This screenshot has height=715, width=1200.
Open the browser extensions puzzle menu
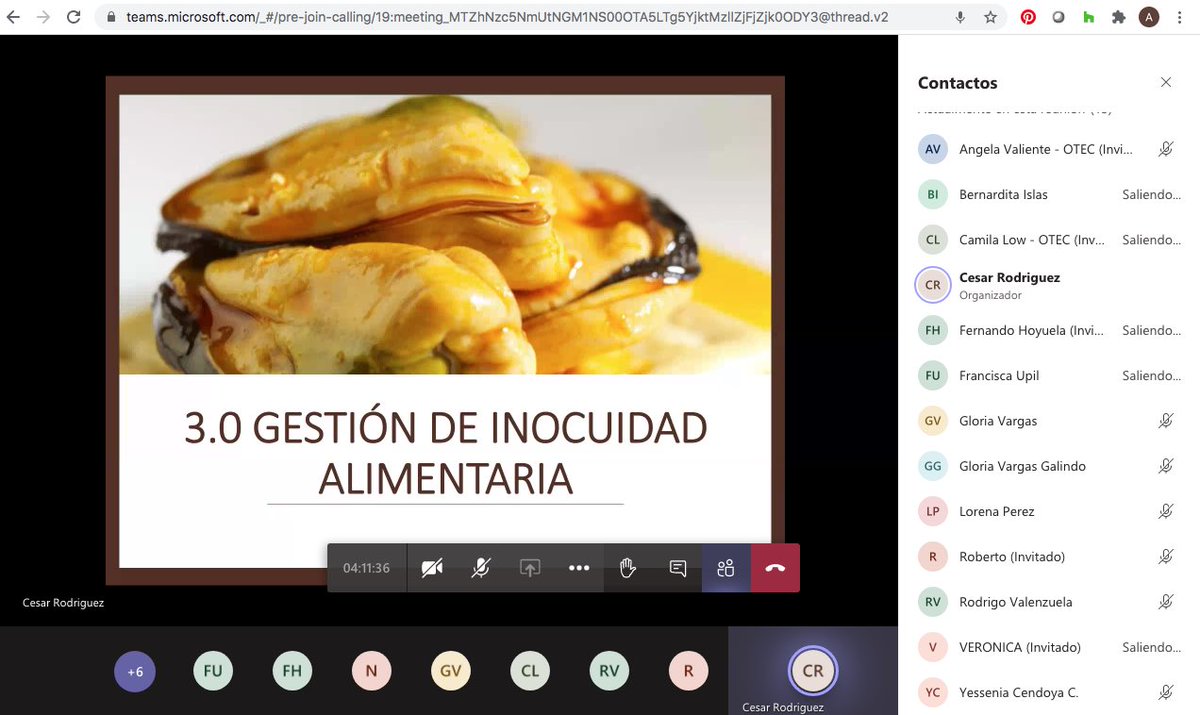click(x=1119, y=17)
